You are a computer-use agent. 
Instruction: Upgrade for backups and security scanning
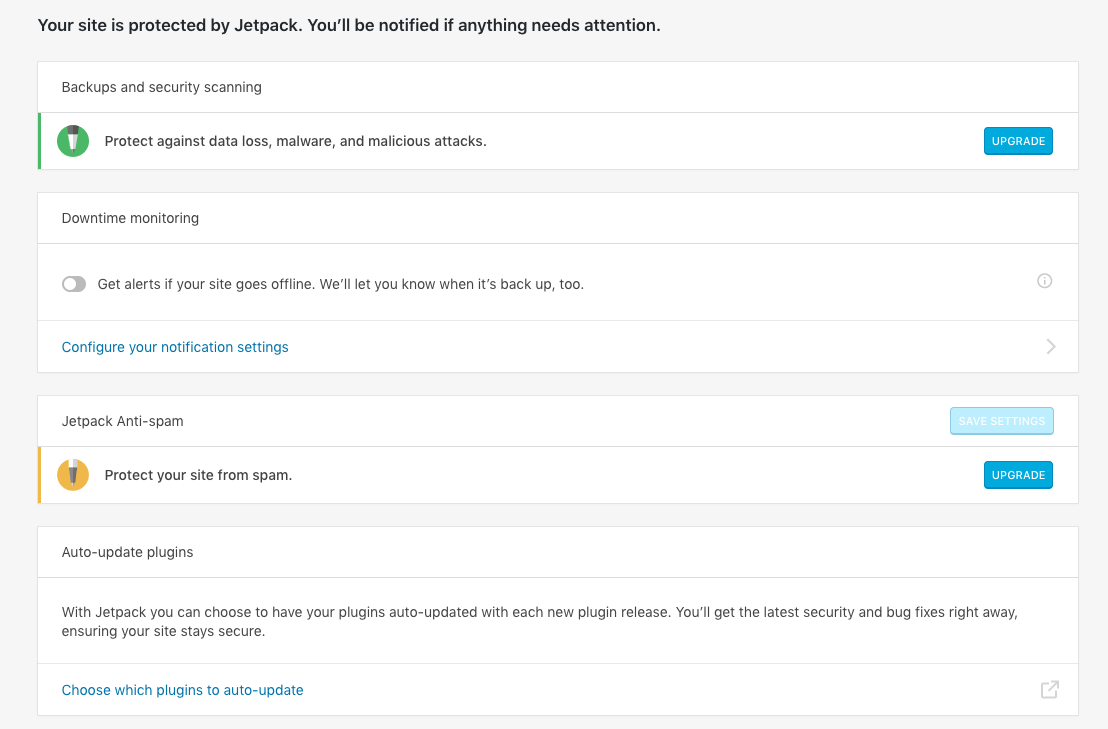1018,141
